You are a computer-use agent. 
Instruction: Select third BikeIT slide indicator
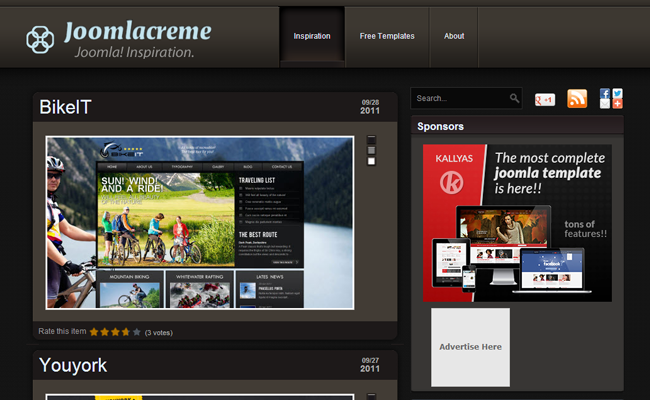click(x=371, y=161)
